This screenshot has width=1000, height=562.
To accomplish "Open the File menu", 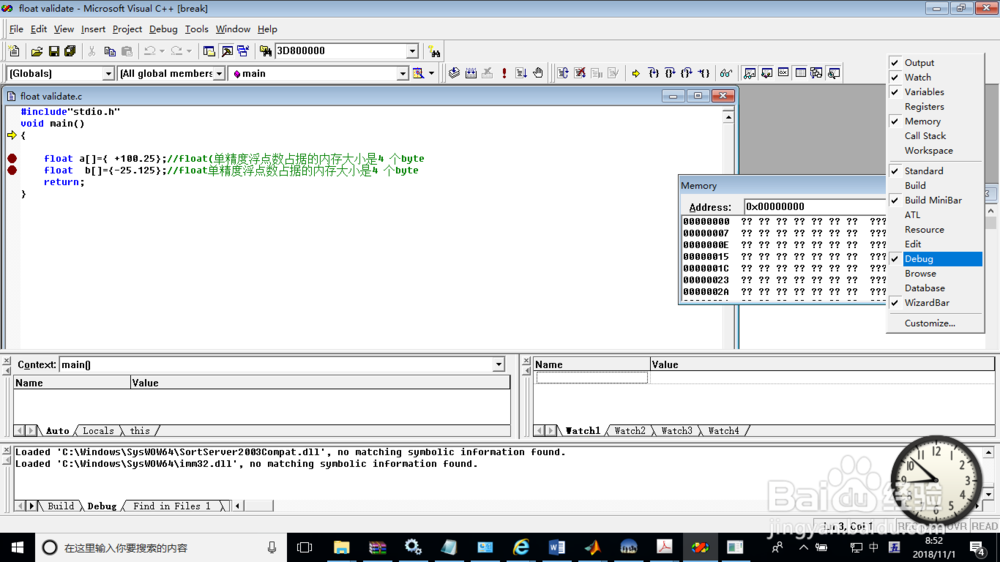I will [16, 29].
